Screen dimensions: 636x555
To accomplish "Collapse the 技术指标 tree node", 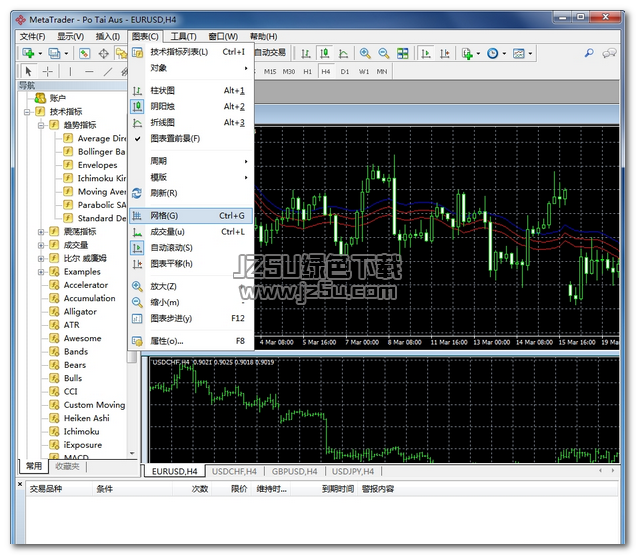I will (x=27, y=112).
